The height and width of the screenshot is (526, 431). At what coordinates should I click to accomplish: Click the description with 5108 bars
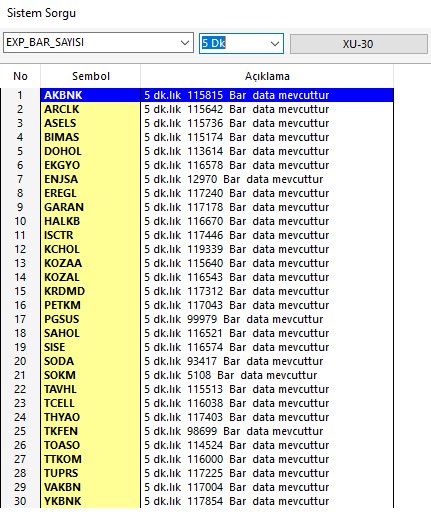point(230,375)
